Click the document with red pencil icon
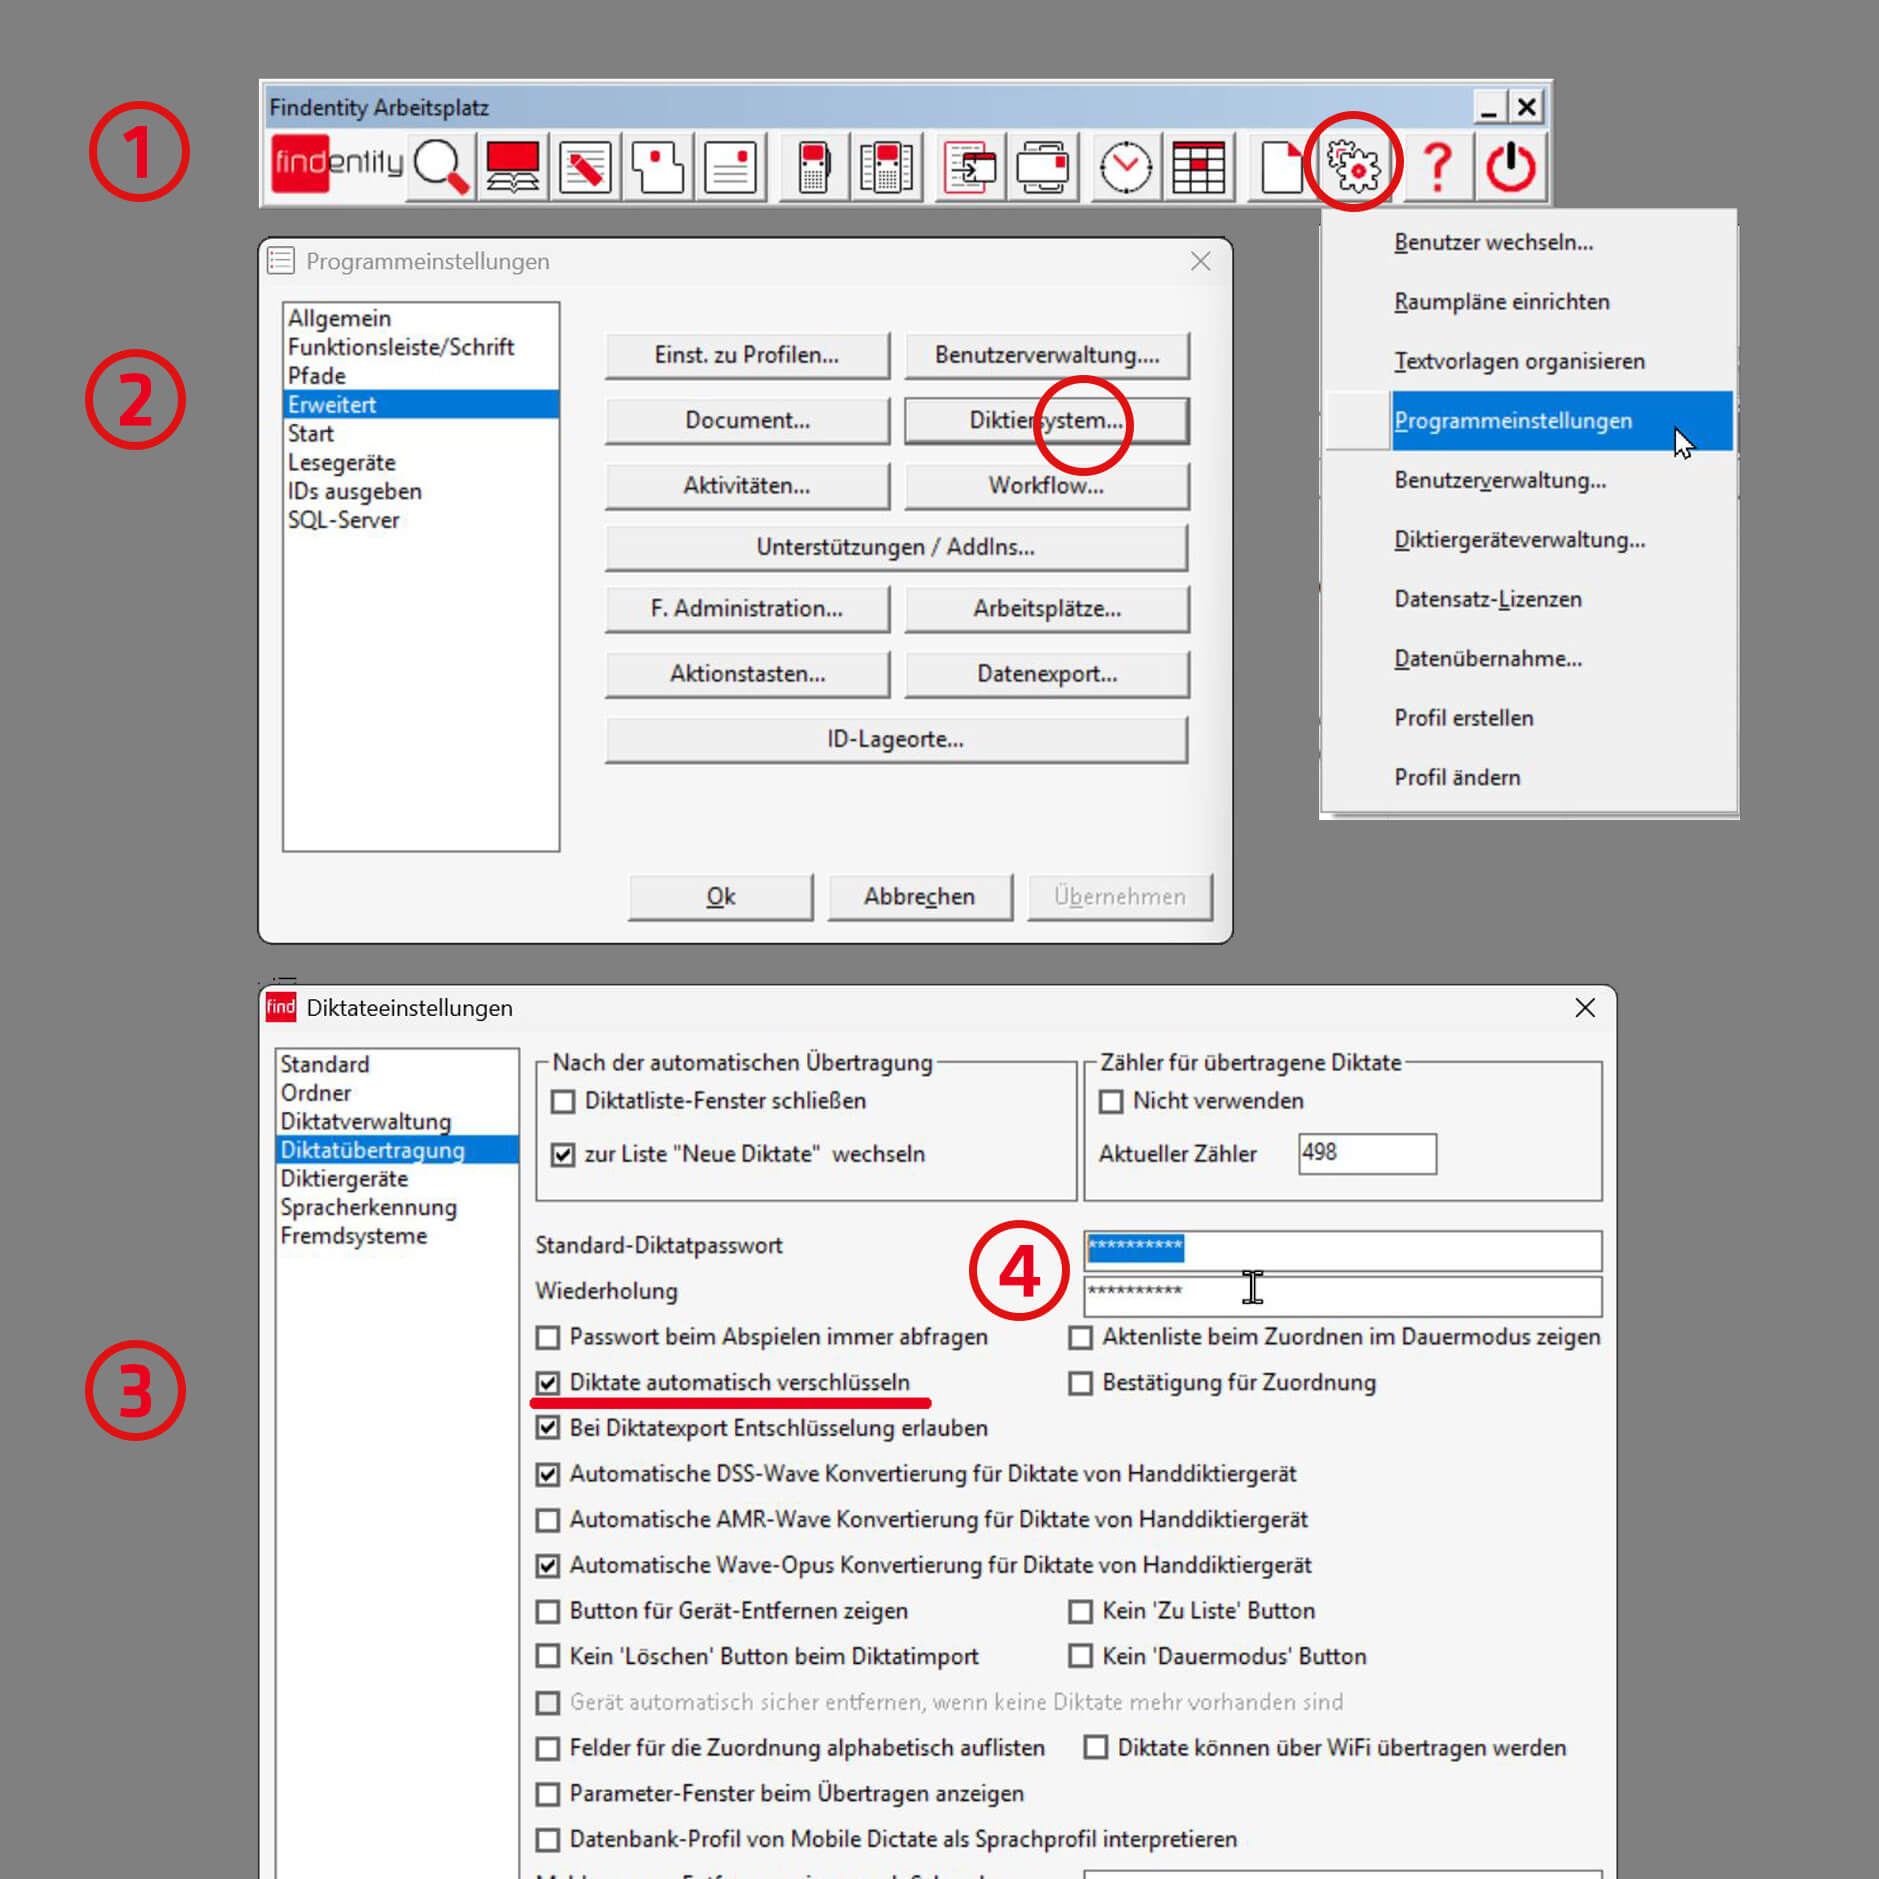Image resolution: width=1879 pixels, height=1879 pixels. pos(585,166)
